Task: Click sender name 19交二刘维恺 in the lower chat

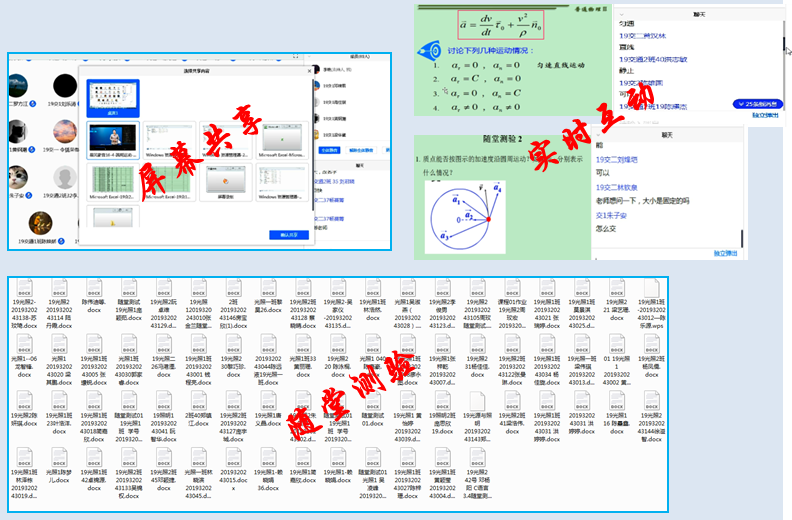Action: 619,159
